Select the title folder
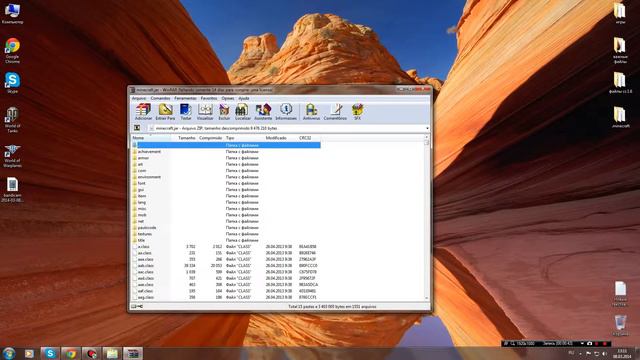Viewport: 640px width, 360px height. (141, 240)
